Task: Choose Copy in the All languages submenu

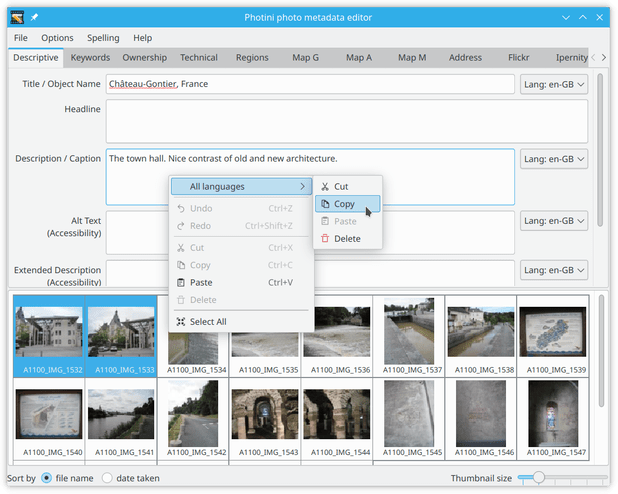Action: click(x=348, y=204)
